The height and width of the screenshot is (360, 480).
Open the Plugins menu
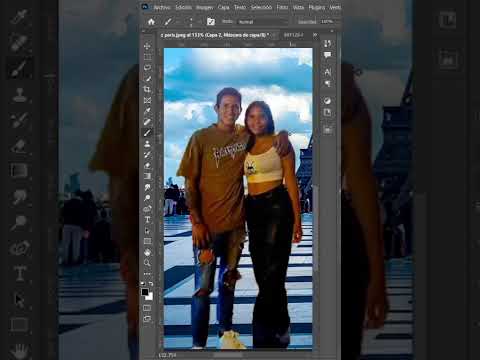click(317, 7)
